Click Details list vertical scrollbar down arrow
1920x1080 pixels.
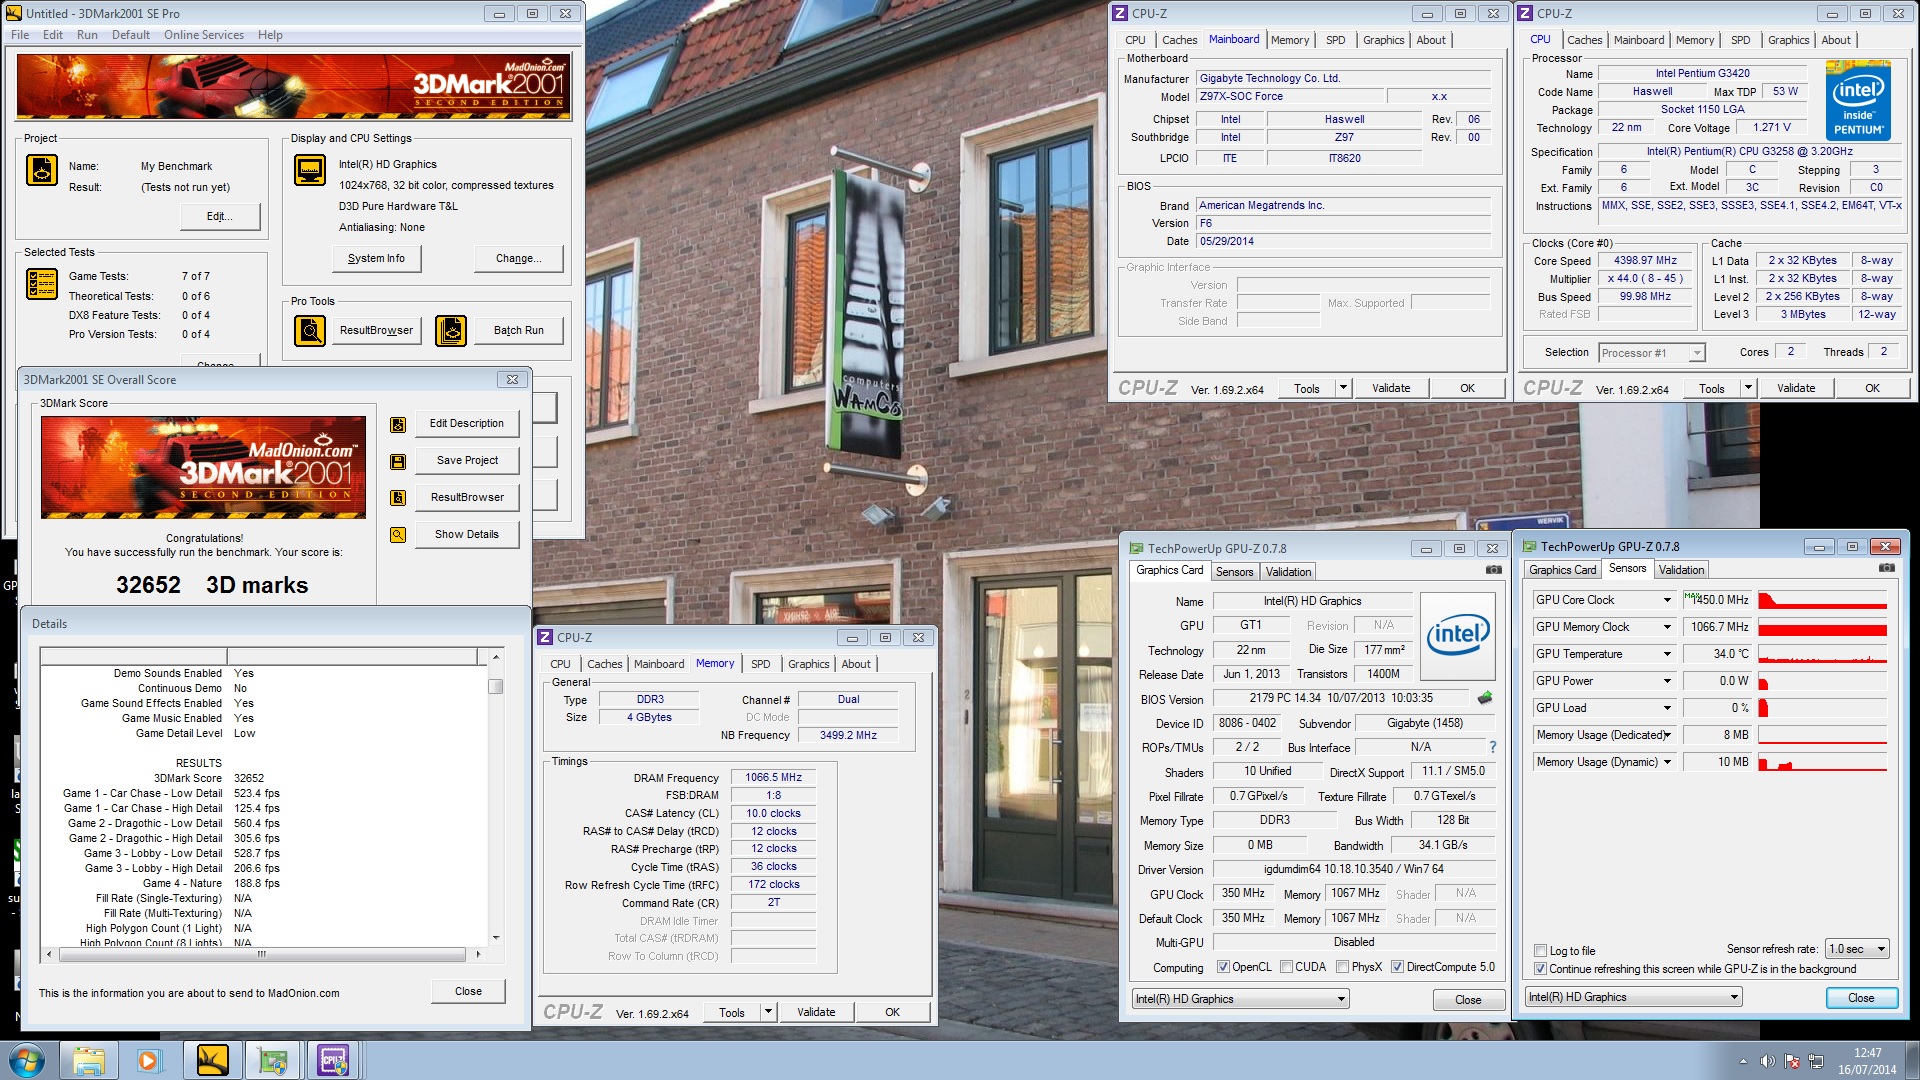pos(496,938)
